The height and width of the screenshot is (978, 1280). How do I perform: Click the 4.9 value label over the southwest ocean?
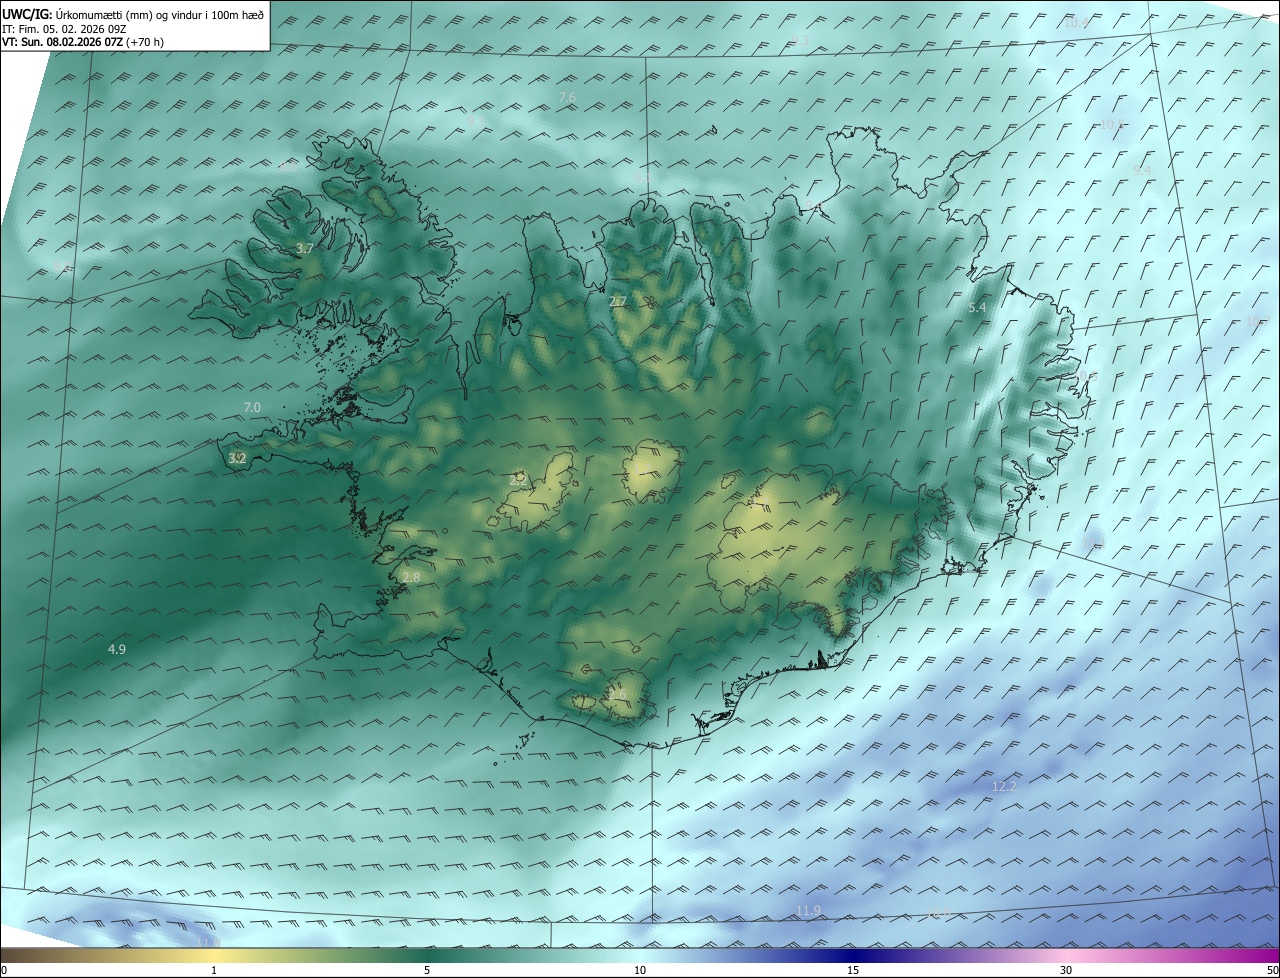(117, 650)
